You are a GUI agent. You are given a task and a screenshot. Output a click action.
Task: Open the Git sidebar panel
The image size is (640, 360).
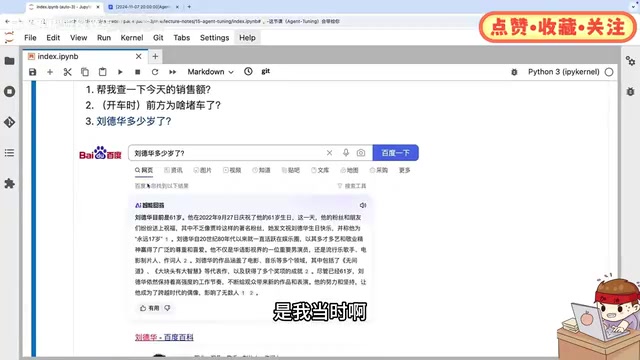[9, 122]
